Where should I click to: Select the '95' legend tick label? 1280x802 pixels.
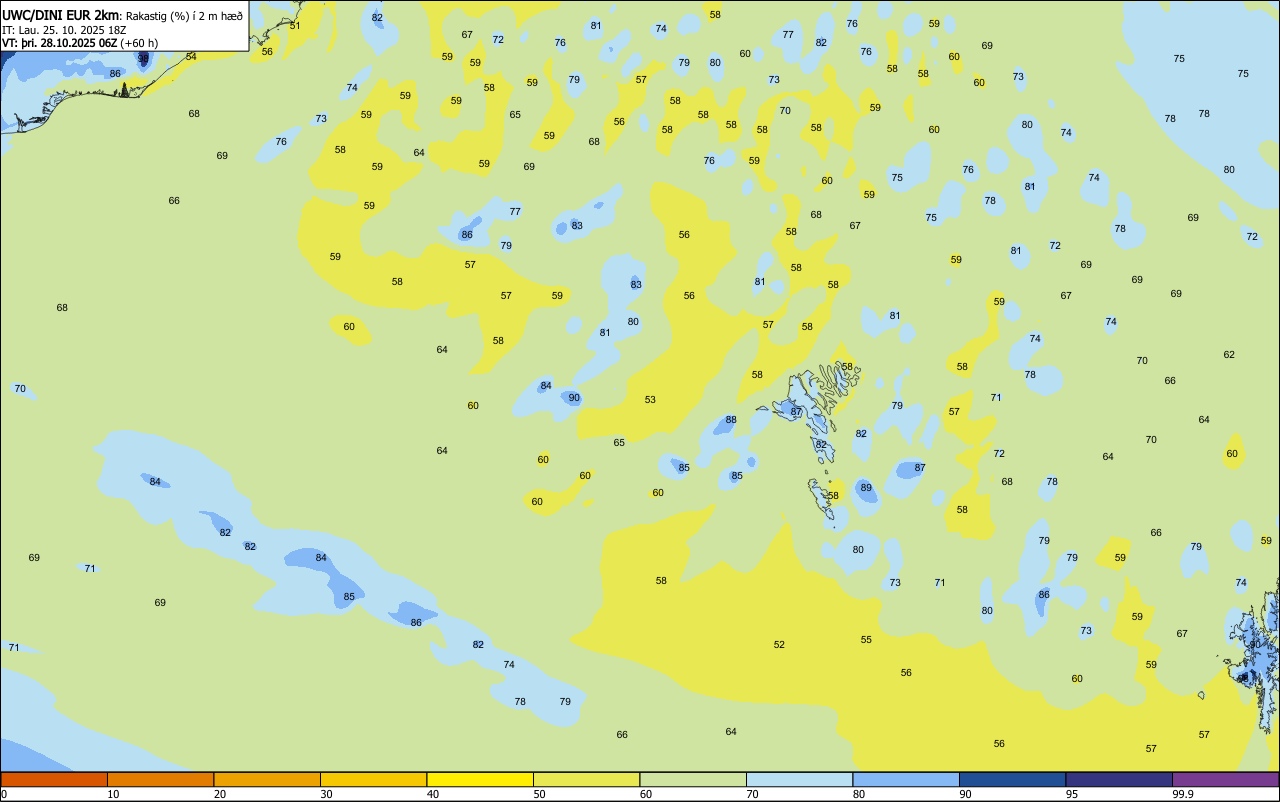(x=1072, y=794)
